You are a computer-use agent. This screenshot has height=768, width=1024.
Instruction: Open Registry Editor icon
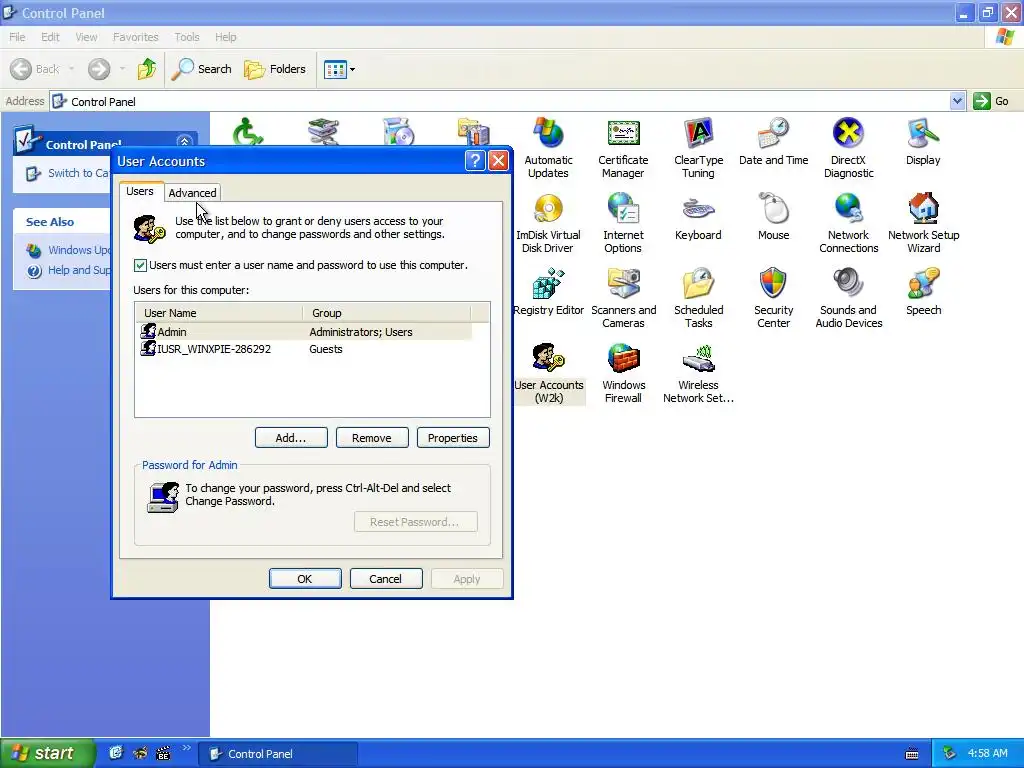tap(548, 292)
